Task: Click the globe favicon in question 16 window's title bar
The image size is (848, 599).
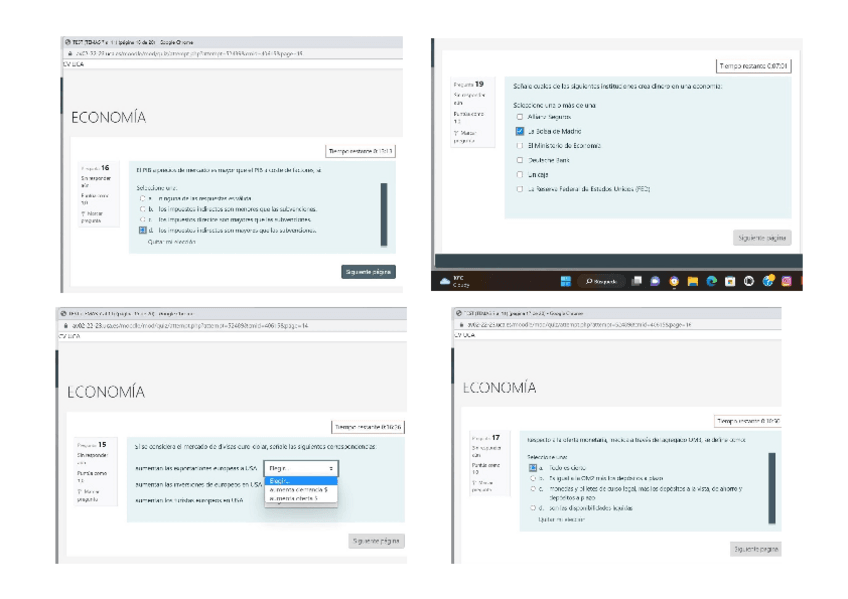Action: coord(68,42)
